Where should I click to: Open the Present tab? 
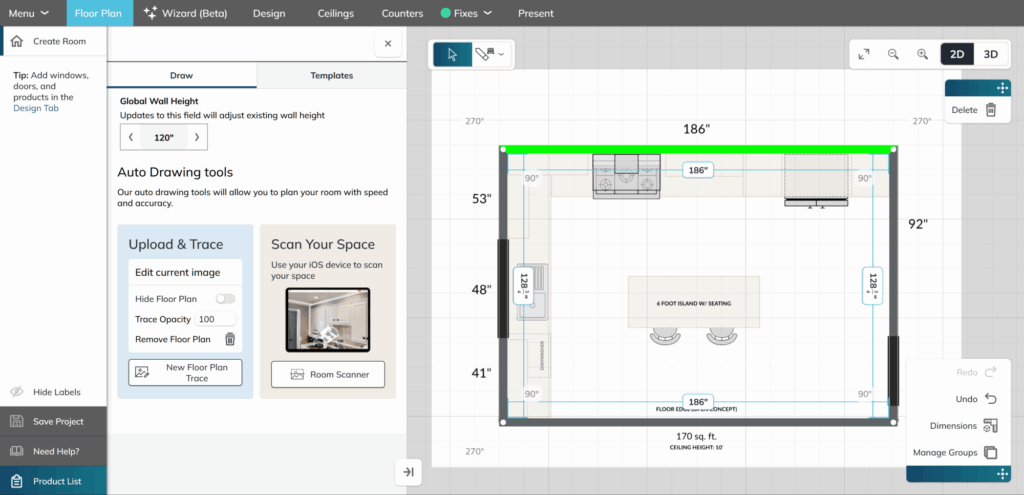[536, 13]
